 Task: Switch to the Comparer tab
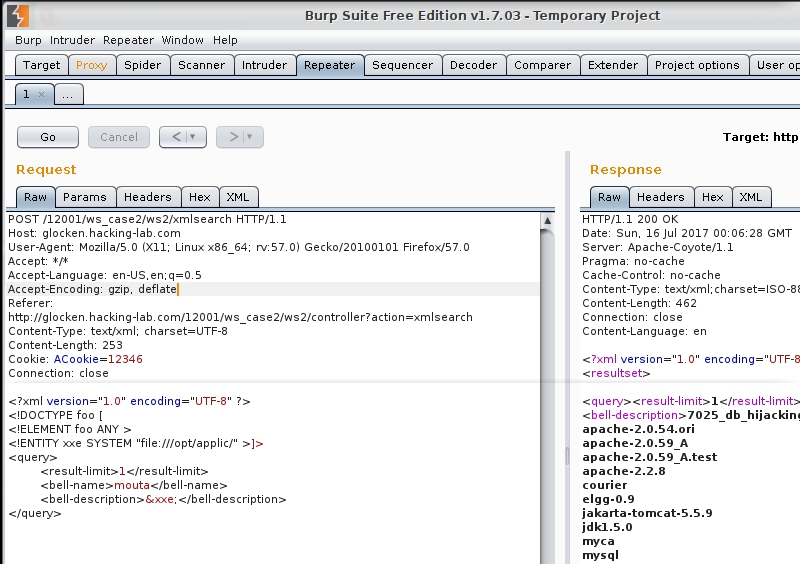[543, 65]
